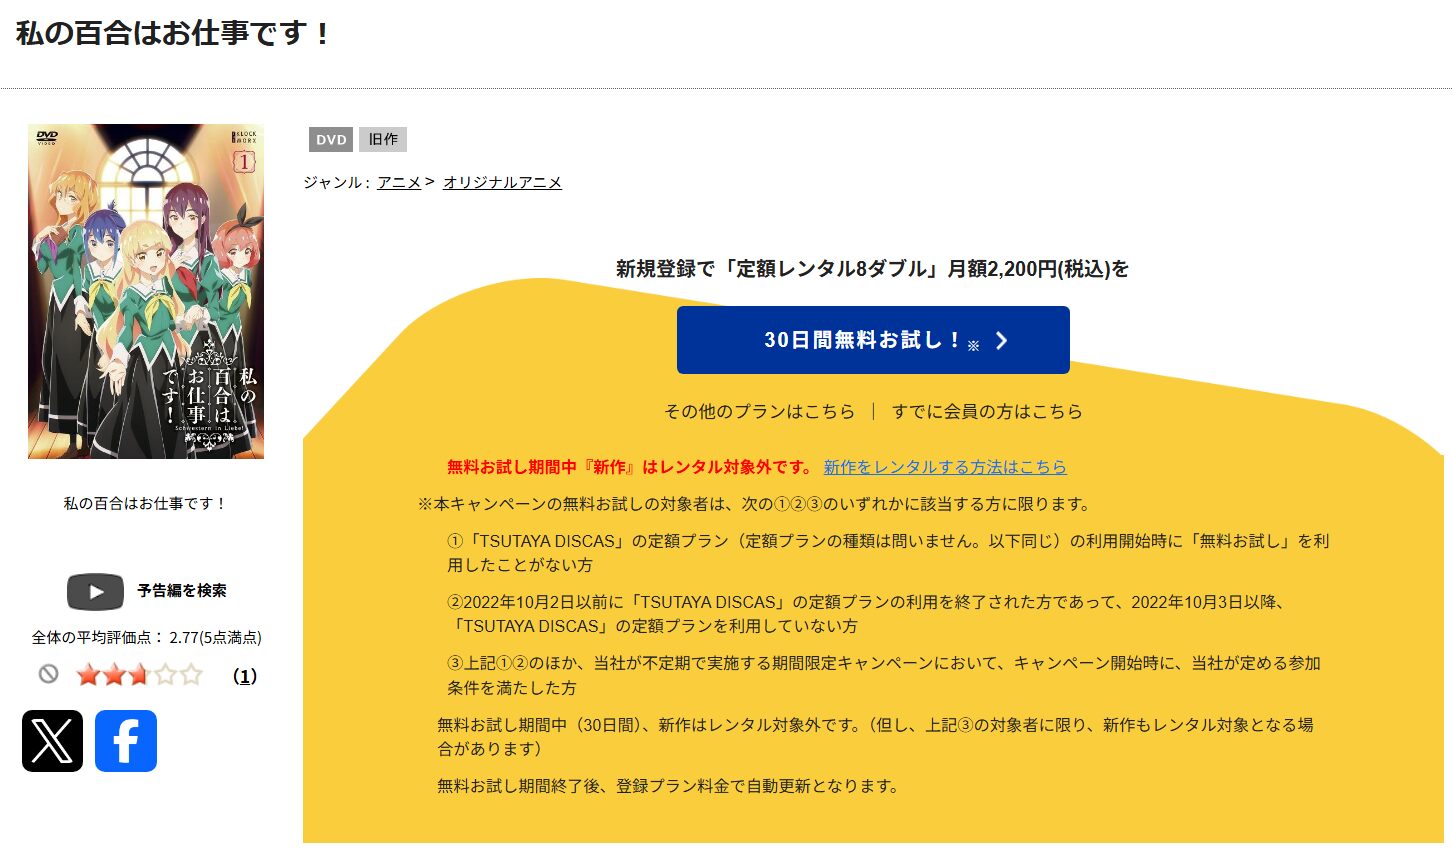1452x860 pixels.
Task: Share this page on X
Action: pyautogui.click(x=52, y=740)
